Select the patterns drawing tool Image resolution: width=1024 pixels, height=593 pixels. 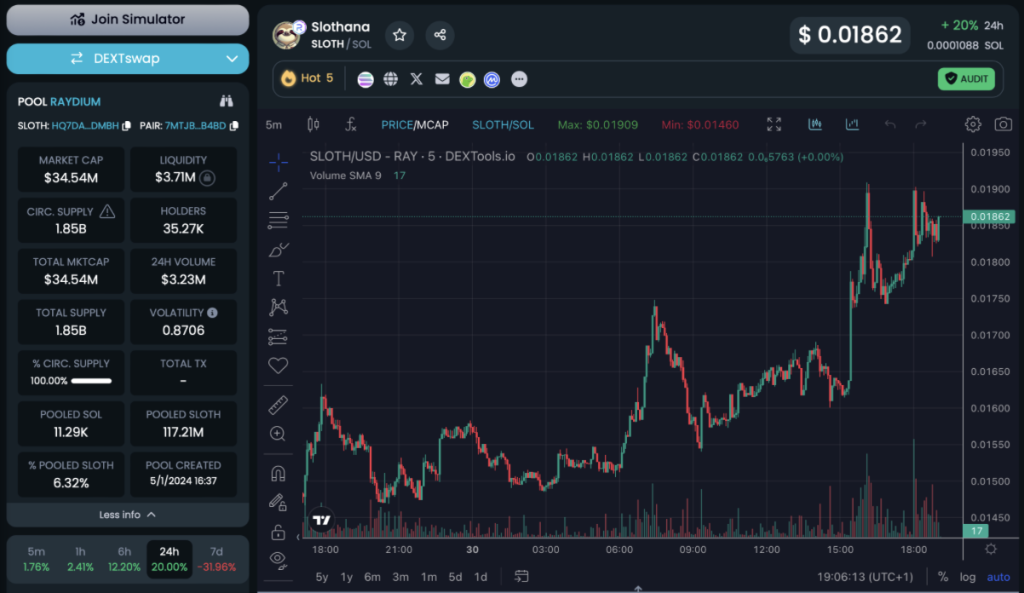click(278, 307)
